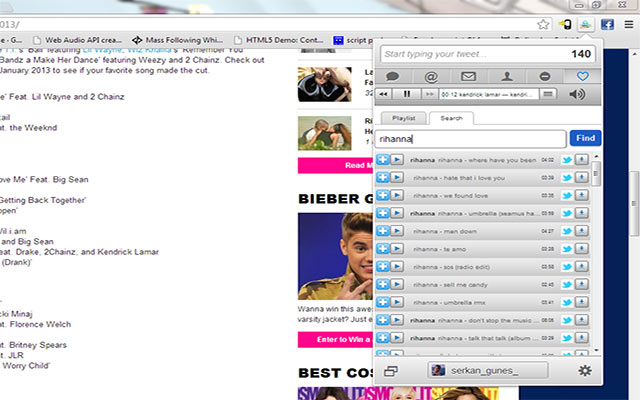640x400 pixels.
Task: Add 'where have you been' to playlist
Action: pos(382,160)
